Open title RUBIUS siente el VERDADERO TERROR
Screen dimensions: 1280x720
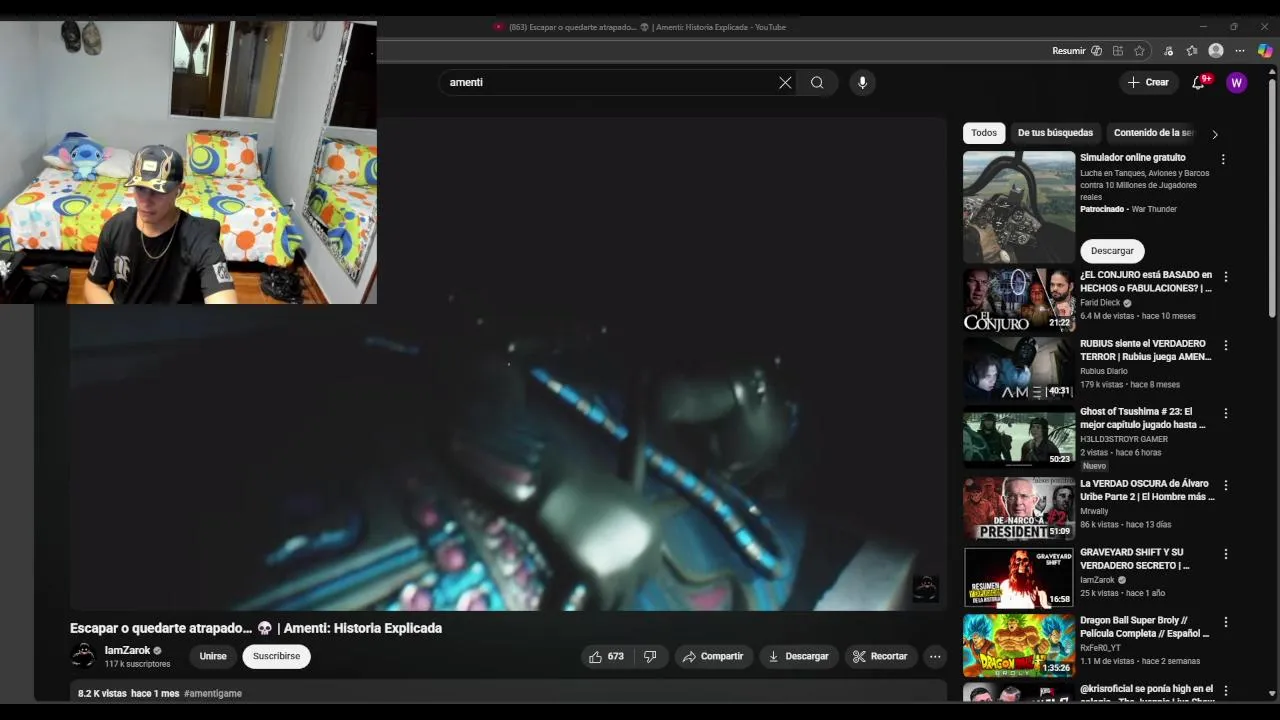pyautogui.click(x=1146, y=350)
